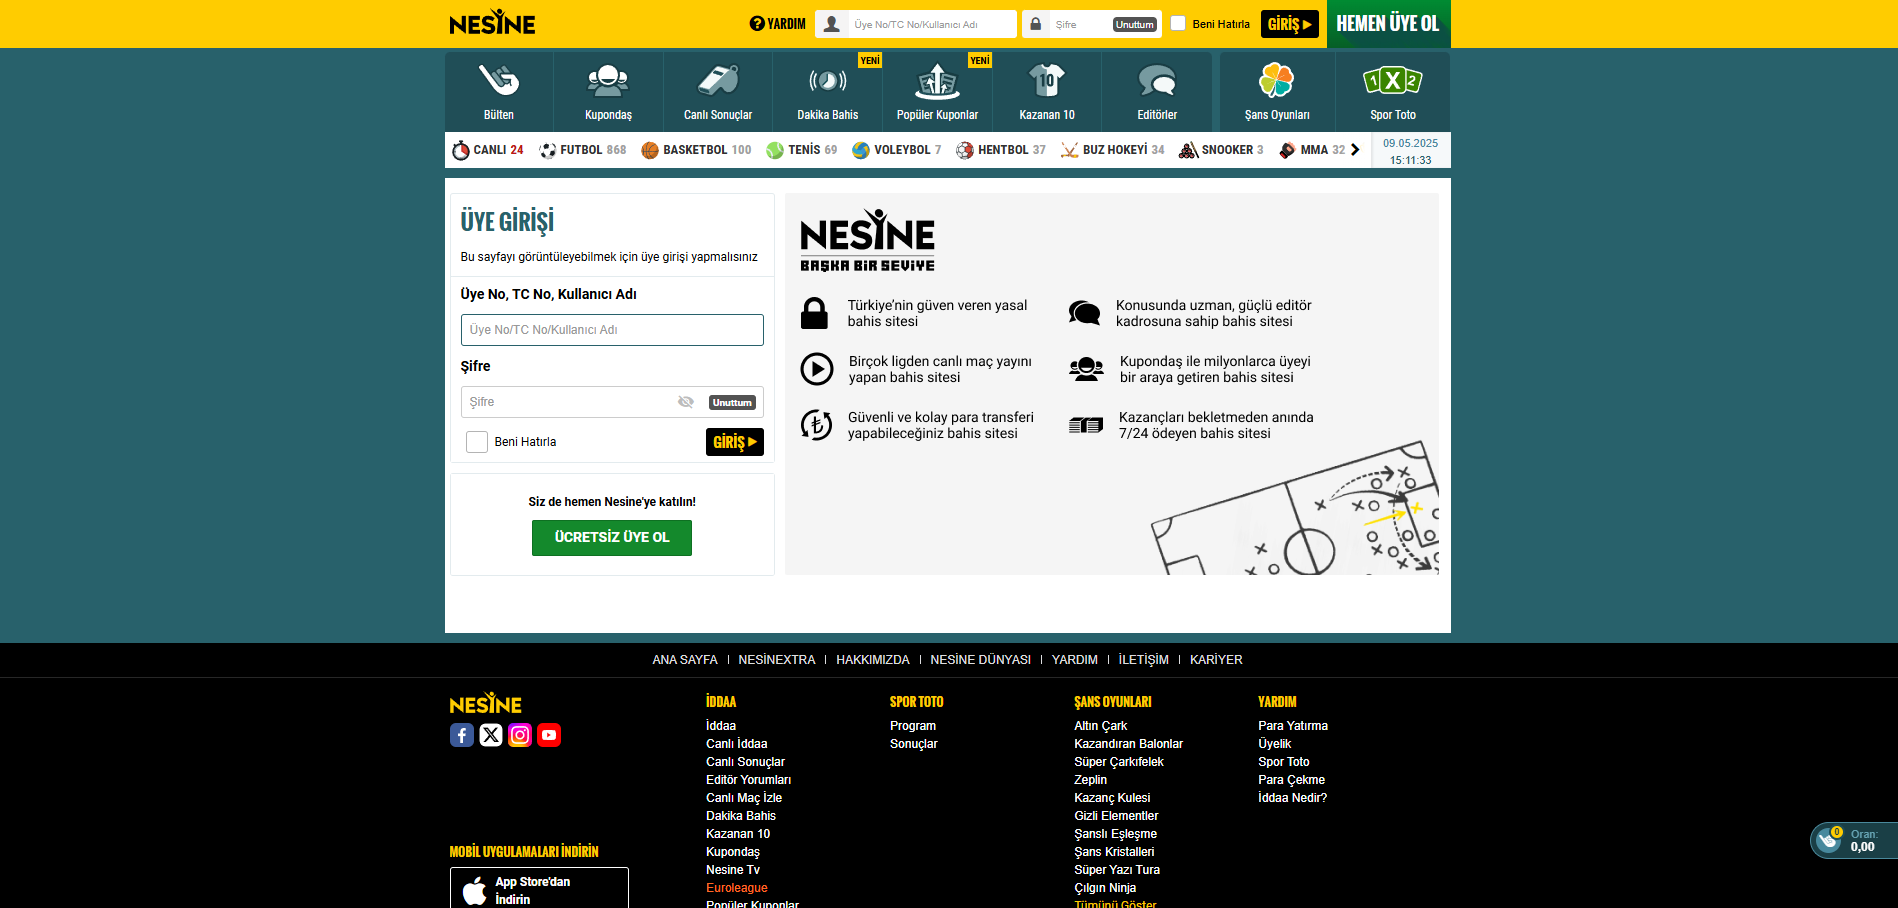The image size is (1898, 908).
Task: Open the Bülten betting slip icon
Action: point(499,80)
